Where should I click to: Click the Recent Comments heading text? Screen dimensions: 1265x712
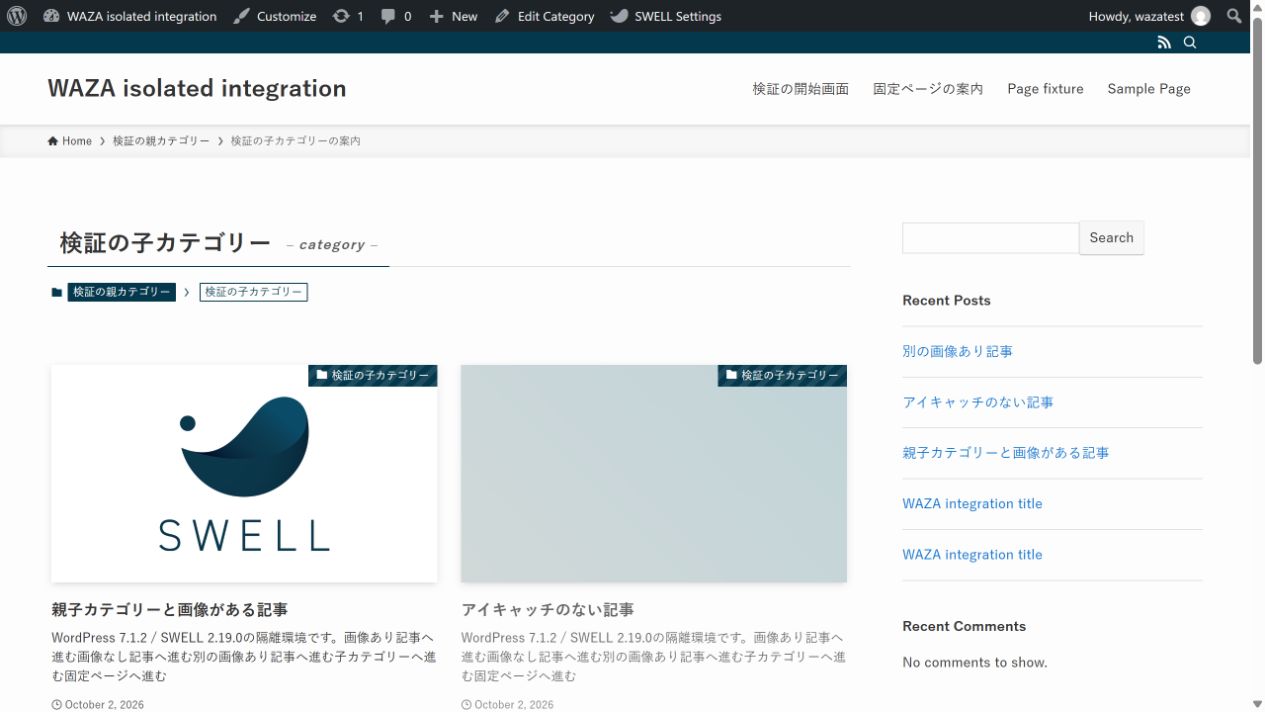964,626
